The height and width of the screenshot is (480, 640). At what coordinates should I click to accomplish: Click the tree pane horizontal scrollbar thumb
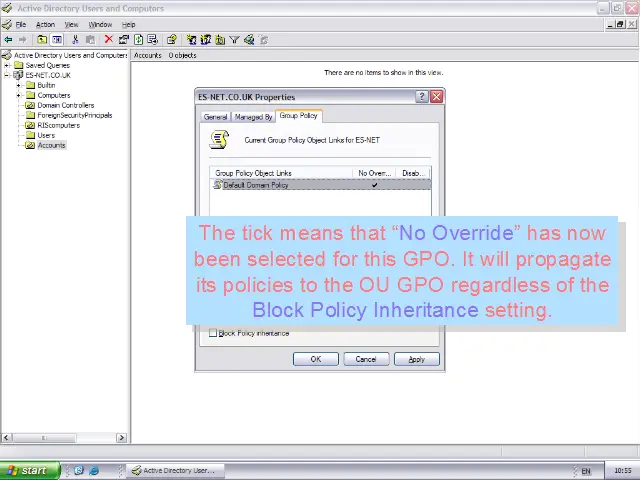point(44,438)
